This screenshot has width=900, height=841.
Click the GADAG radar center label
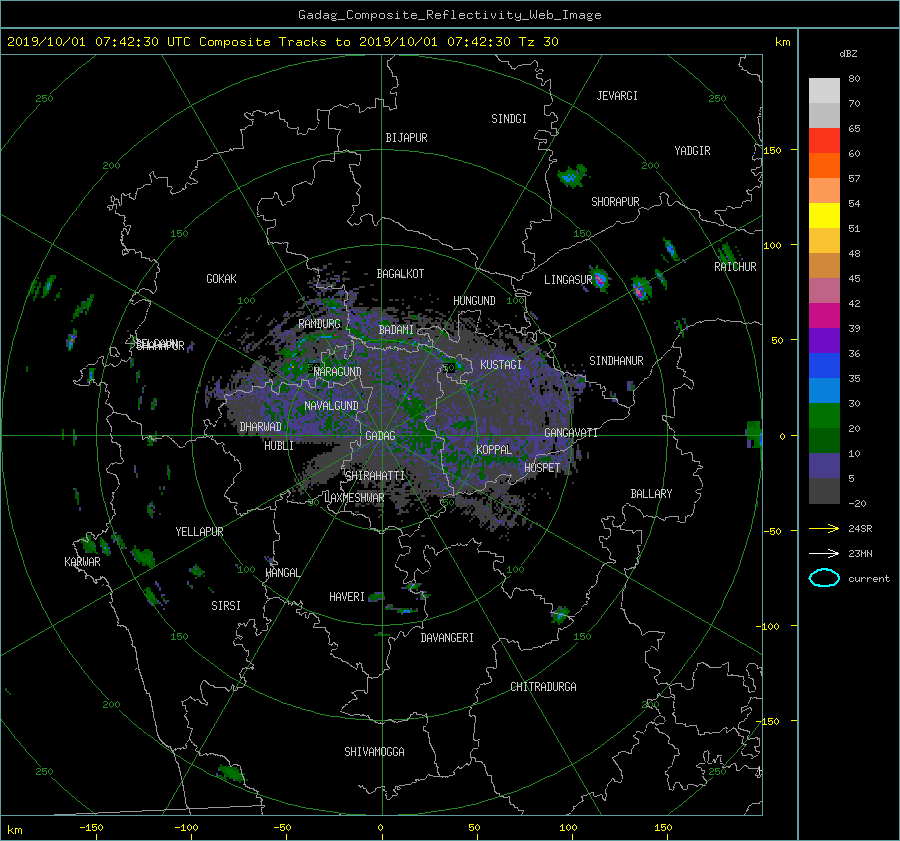pos(380,436)
